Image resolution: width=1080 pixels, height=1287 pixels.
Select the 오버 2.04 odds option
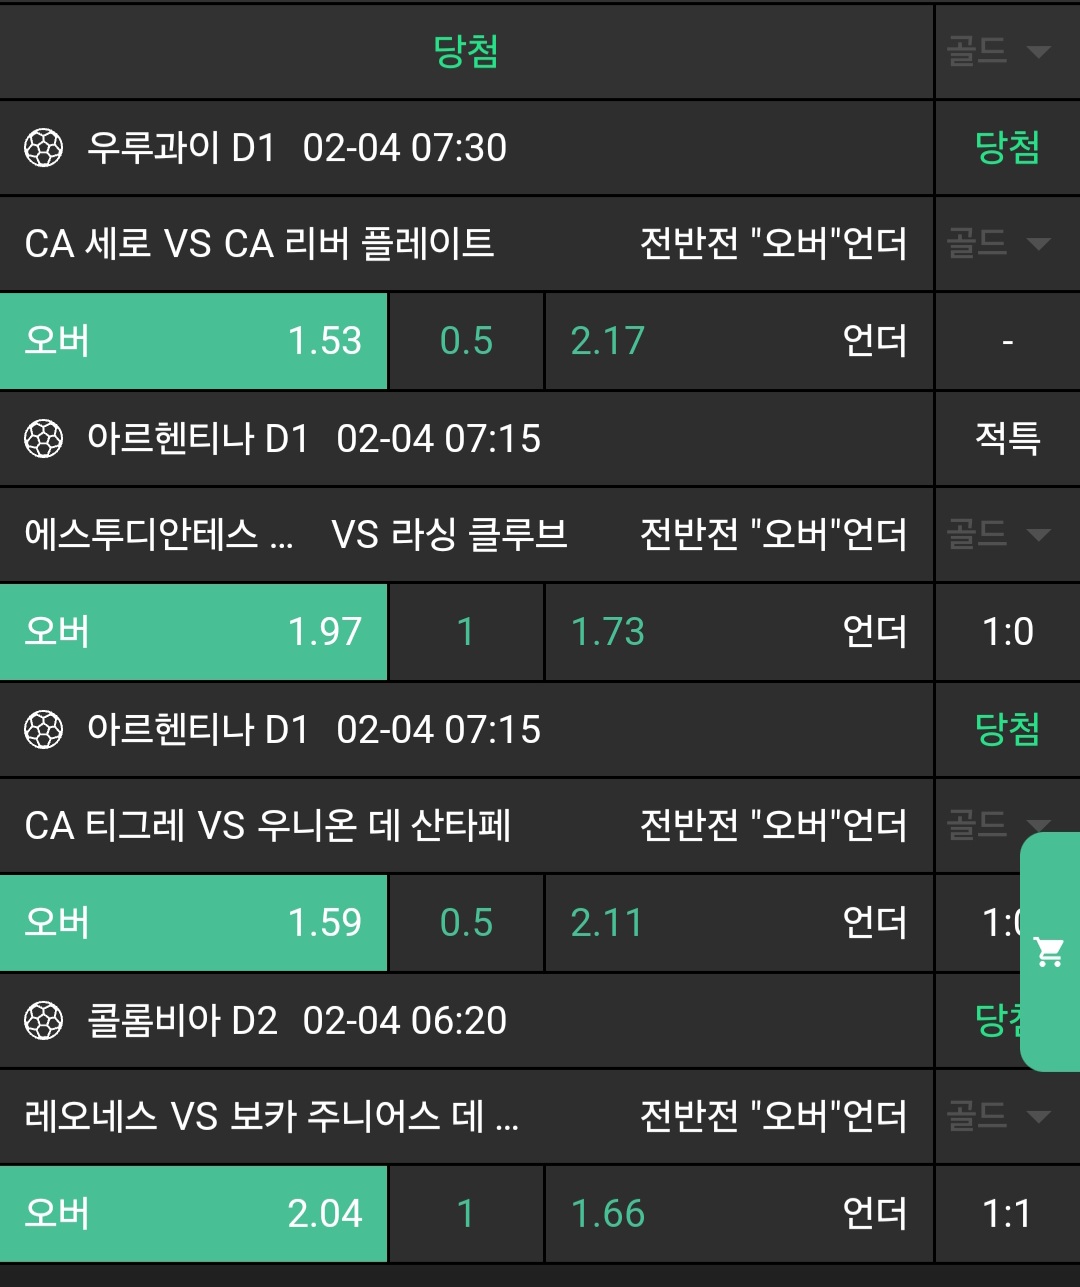tap(193, 1214)
